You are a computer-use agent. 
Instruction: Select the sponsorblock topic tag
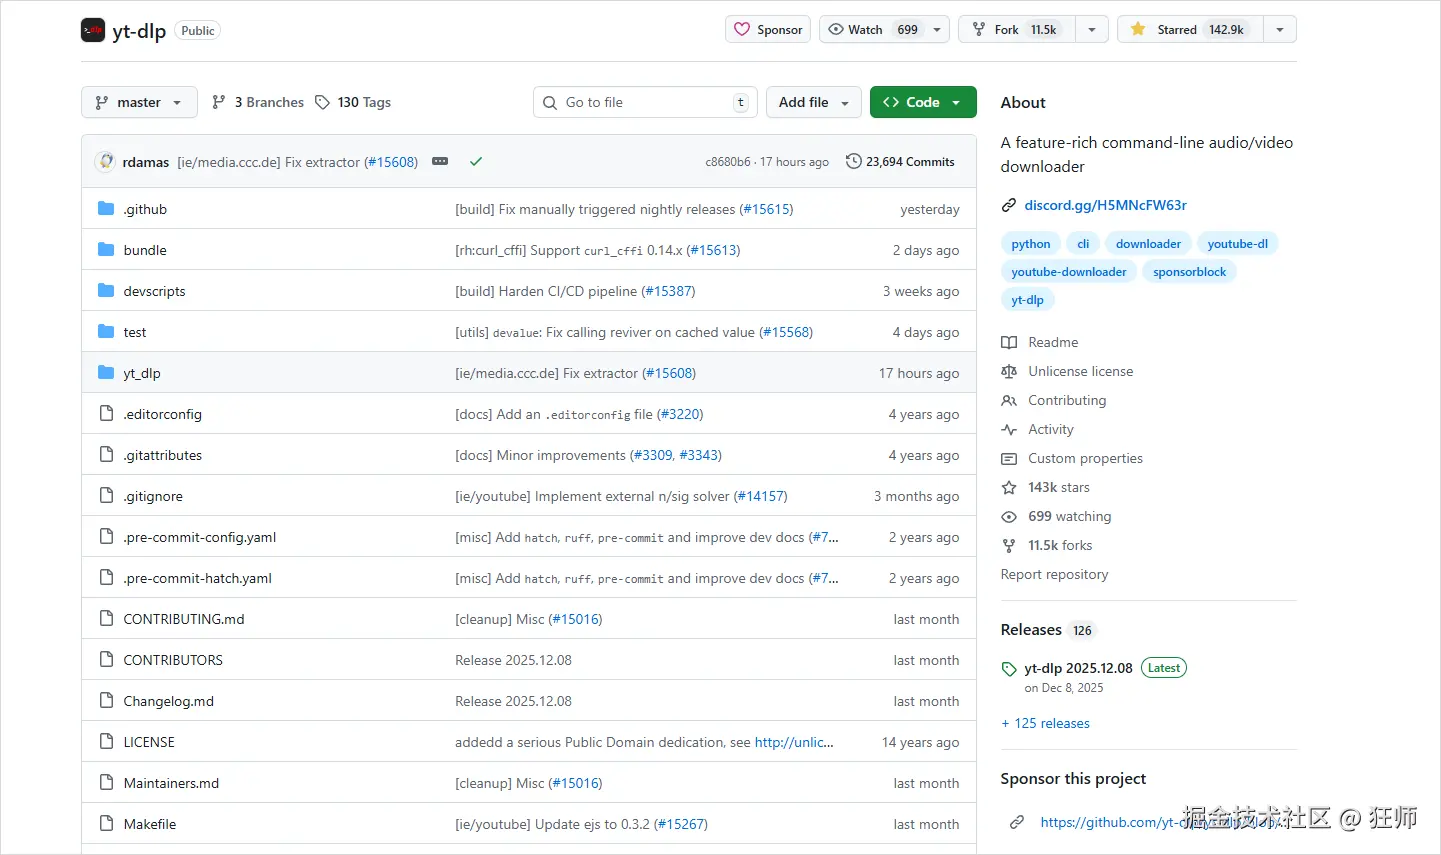1189,272
